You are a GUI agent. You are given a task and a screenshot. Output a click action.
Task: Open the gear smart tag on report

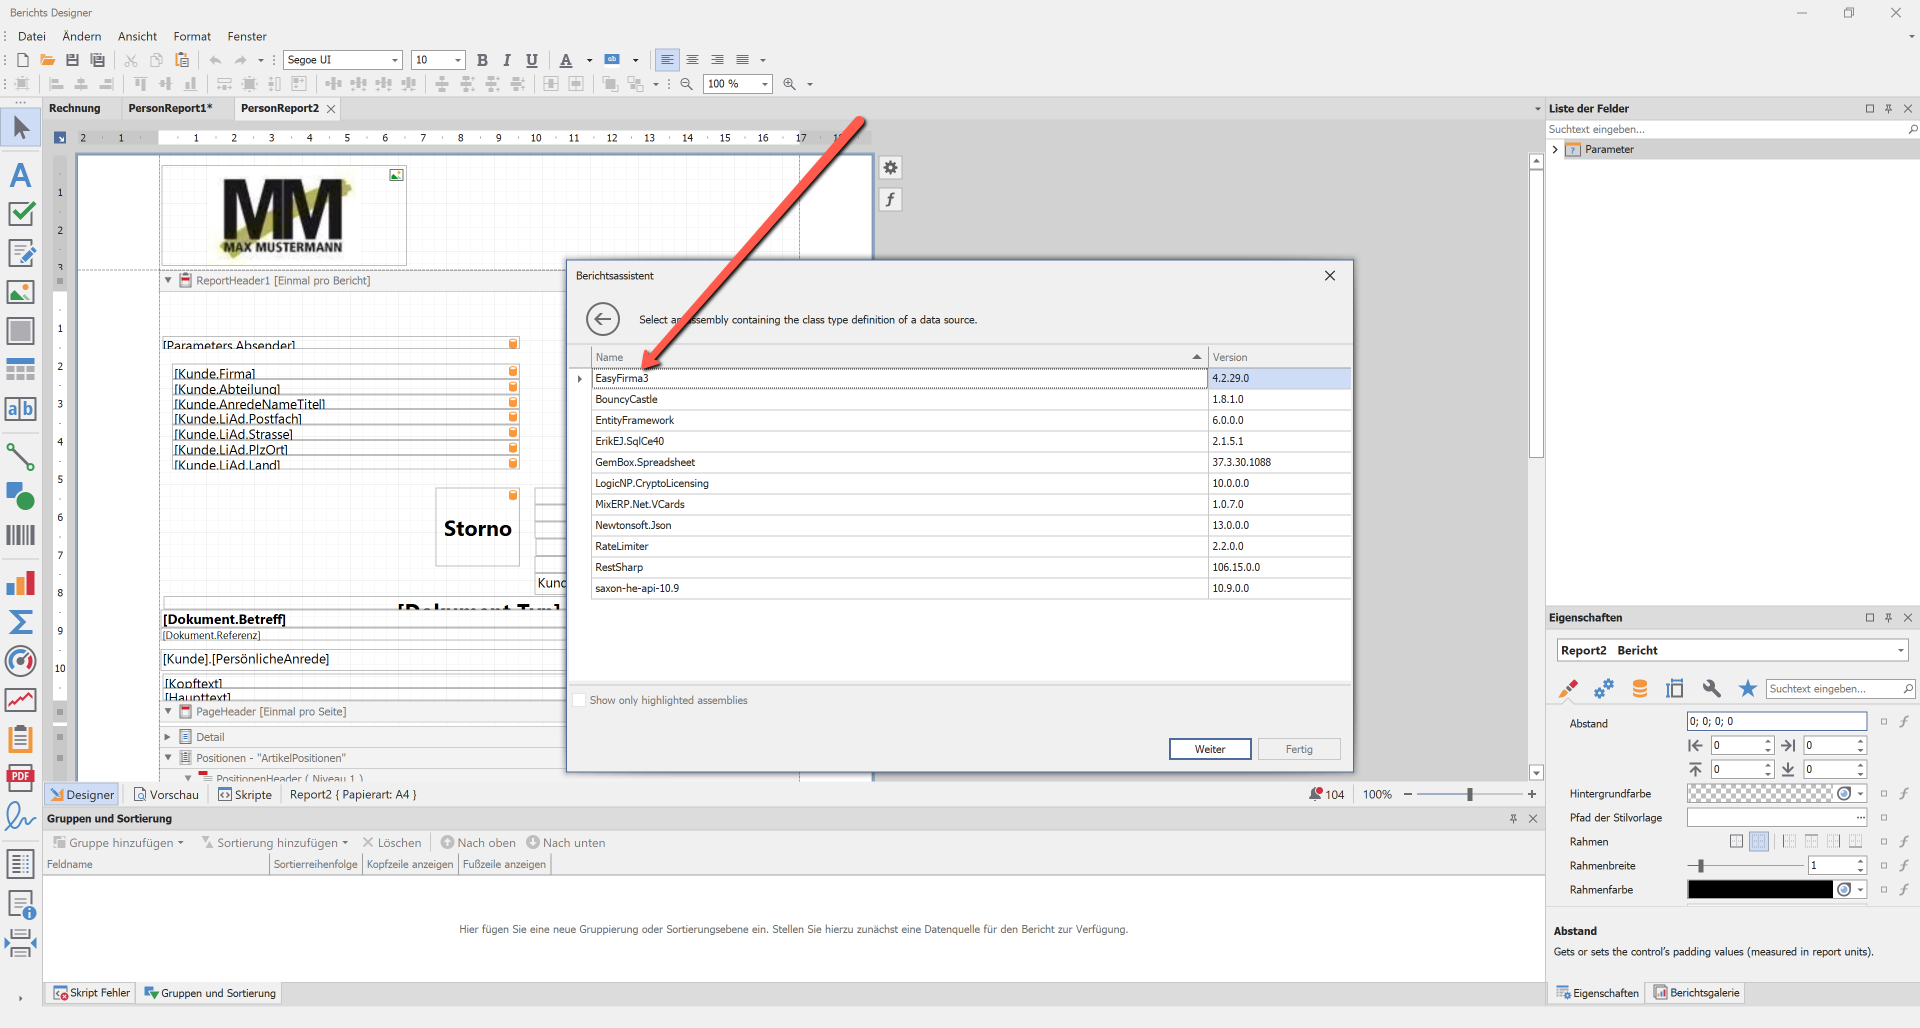(x=890, y=168)
